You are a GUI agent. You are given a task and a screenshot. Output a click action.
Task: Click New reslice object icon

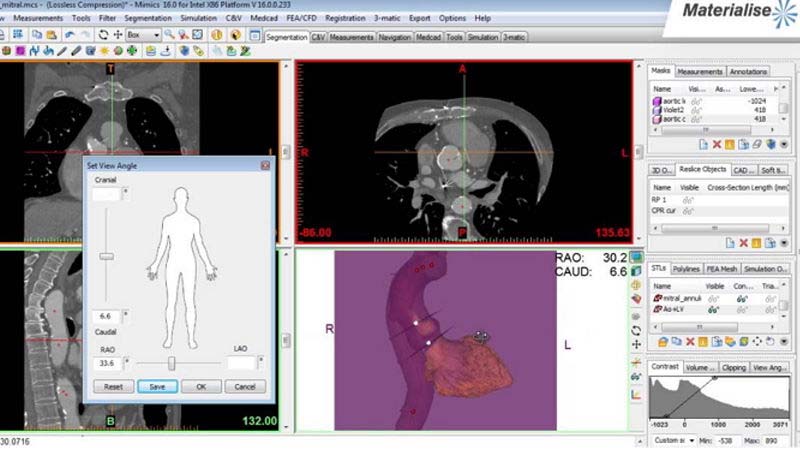tap(730, 243)
